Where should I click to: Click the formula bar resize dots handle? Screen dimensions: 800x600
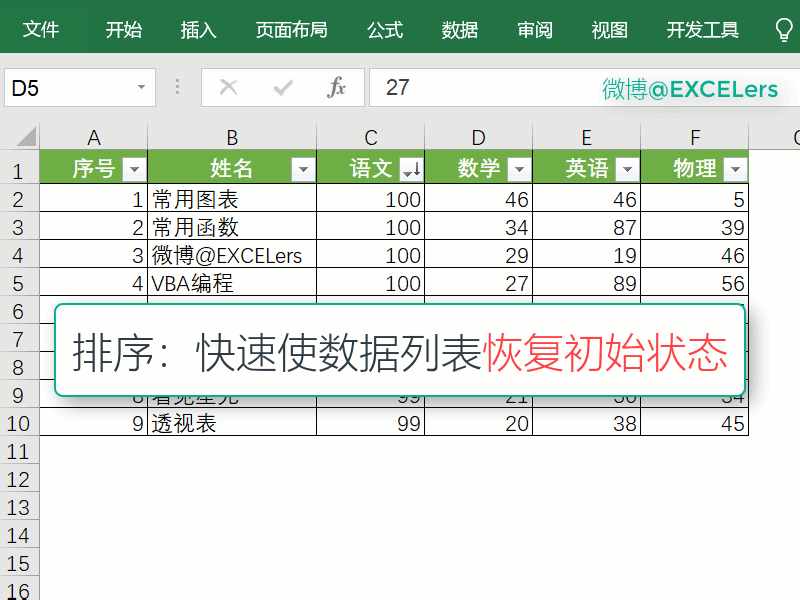click(179, 88)
